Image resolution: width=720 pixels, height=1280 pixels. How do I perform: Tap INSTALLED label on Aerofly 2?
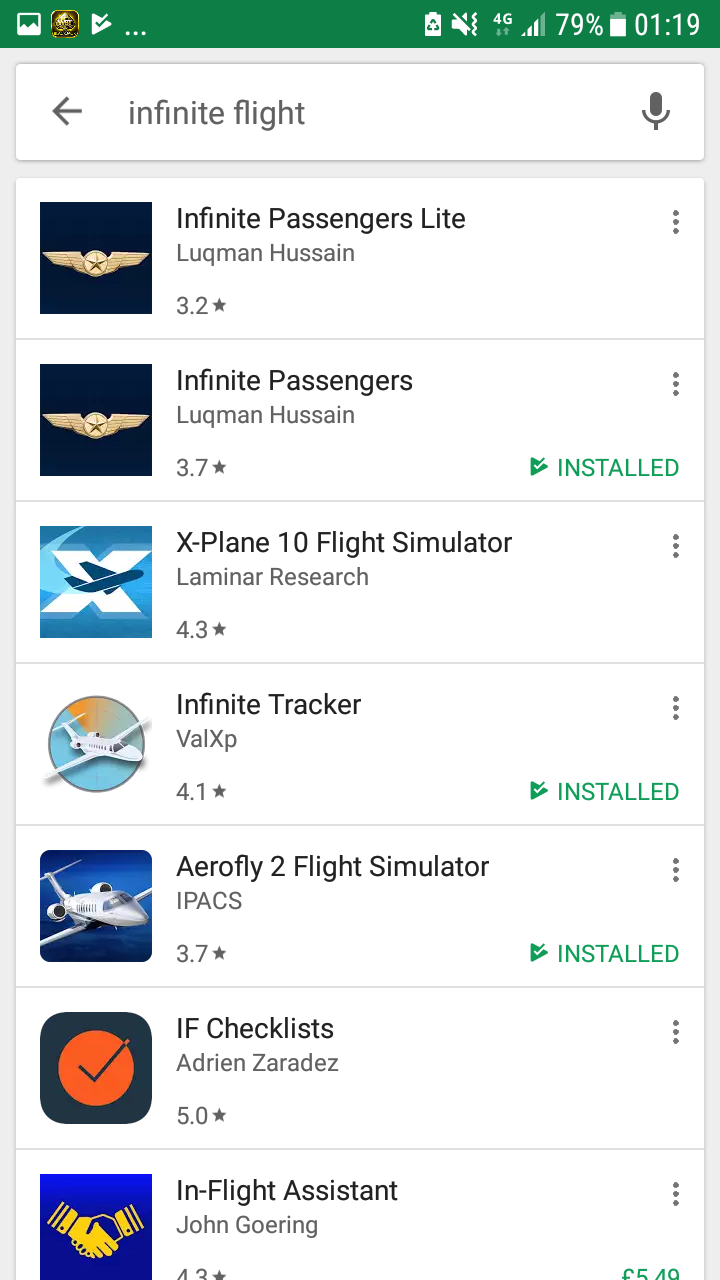point(605,954)
